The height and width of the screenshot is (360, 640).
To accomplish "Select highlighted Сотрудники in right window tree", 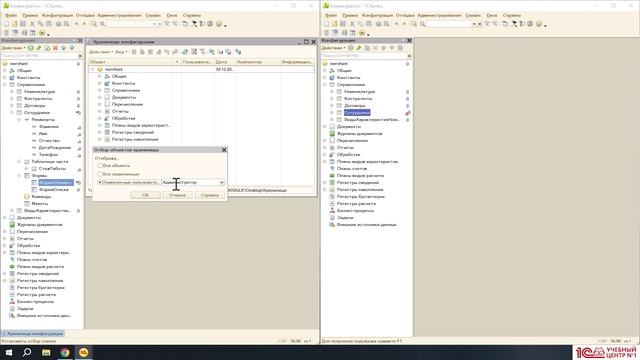I will 357,112.
